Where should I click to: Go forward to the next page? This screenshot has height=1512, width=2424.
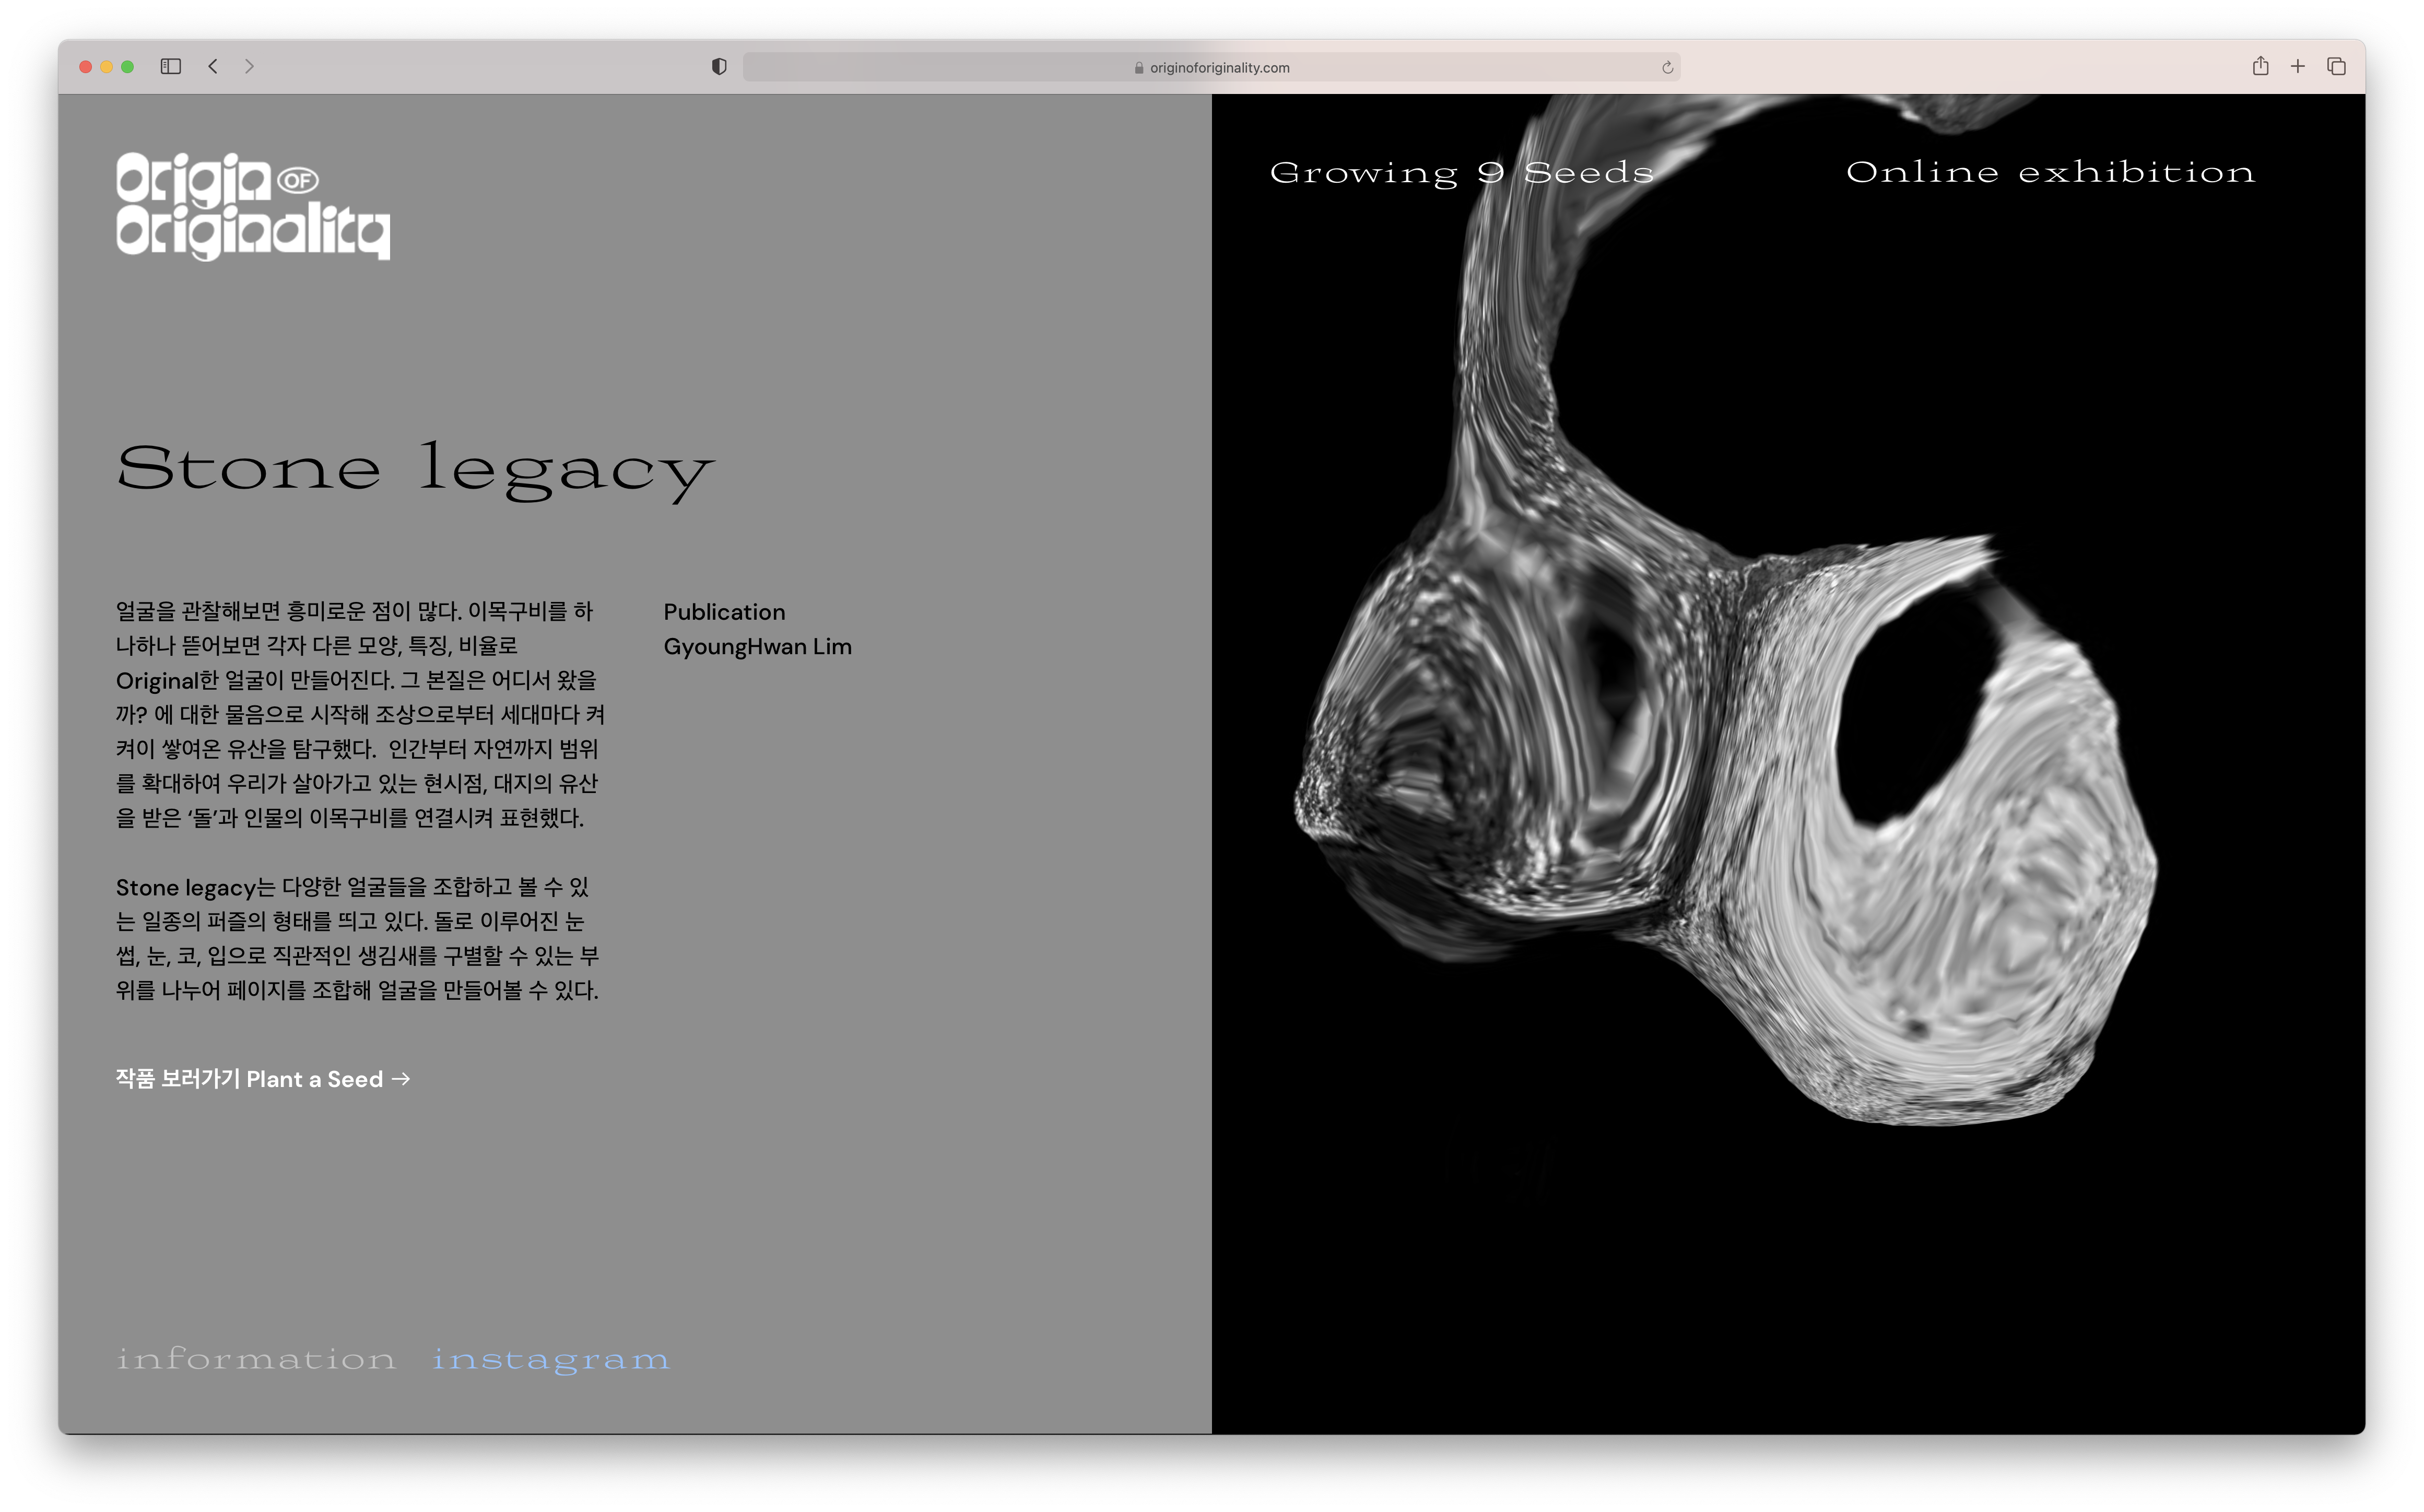pos(249,66)
